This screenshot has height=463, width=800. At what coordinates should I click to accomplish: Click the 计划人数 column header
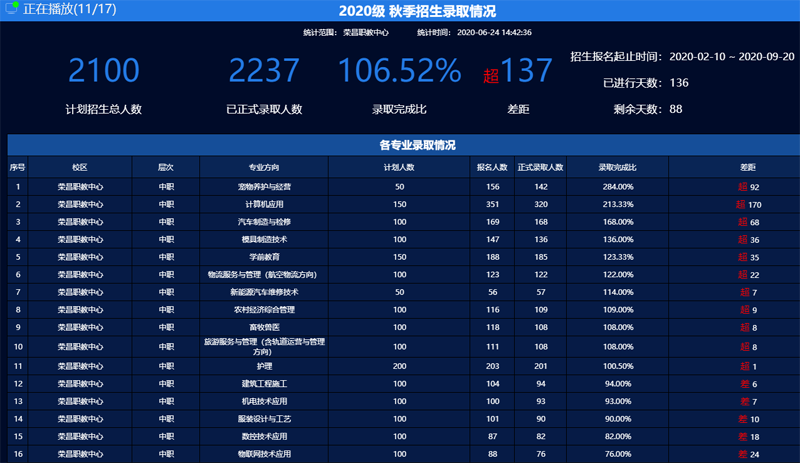coord(399,167)
